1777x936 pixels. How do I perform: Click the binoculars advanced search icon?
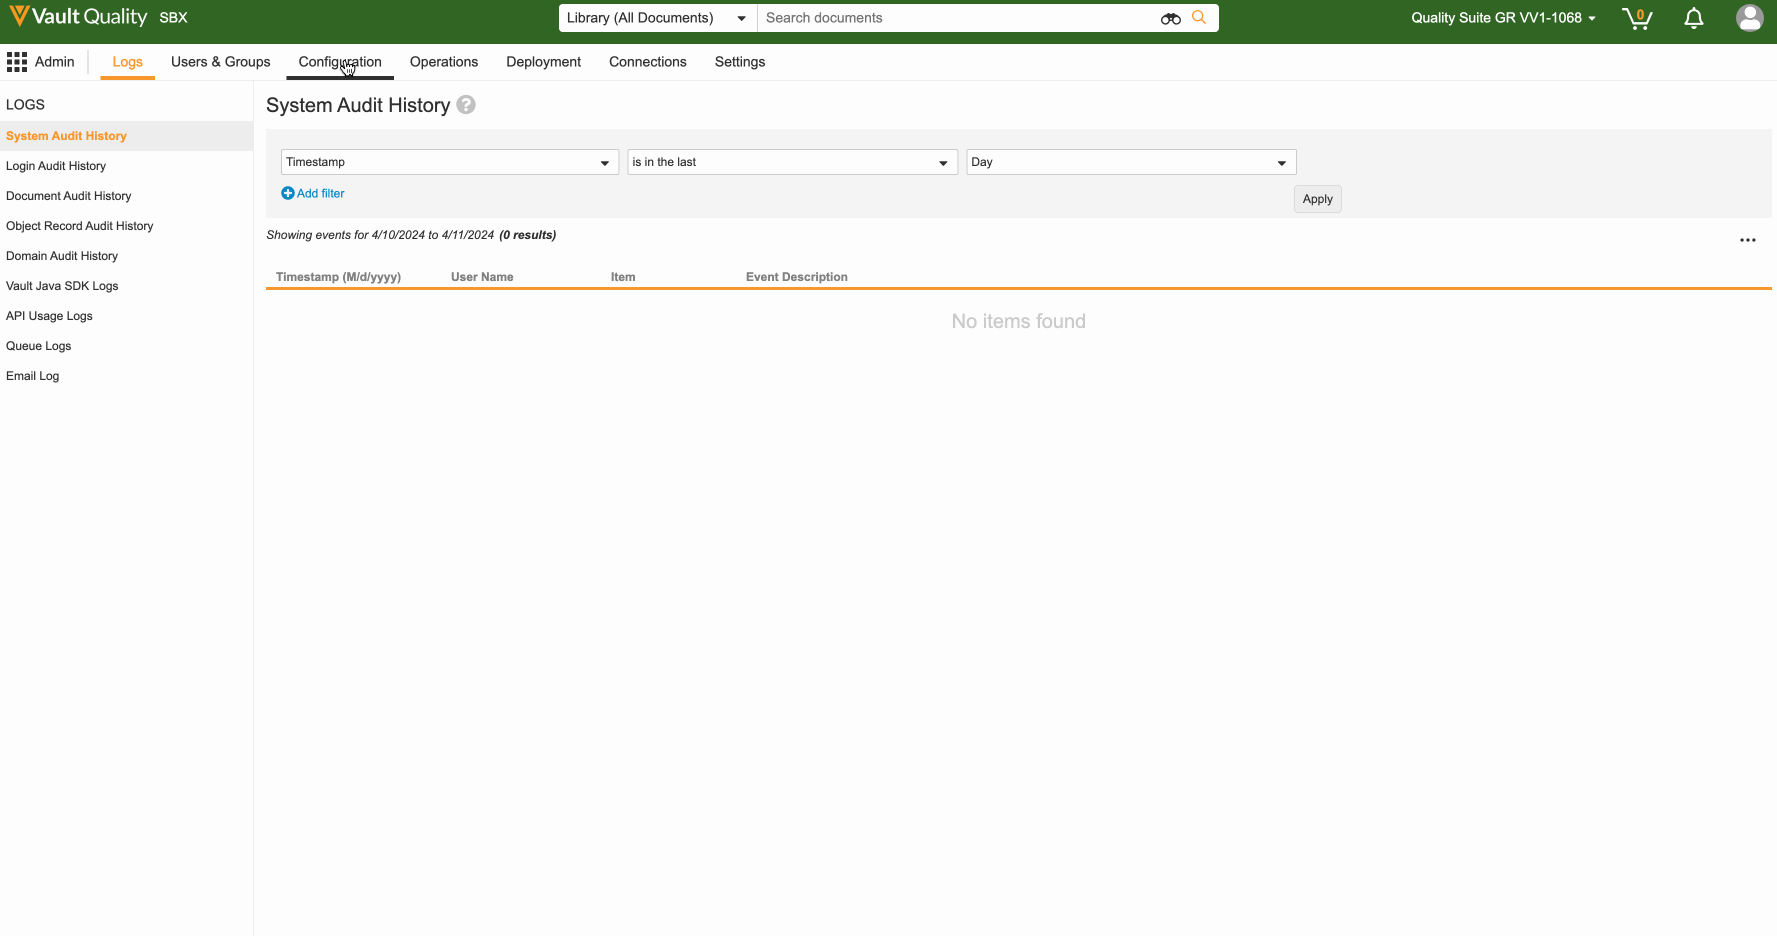(1170, 18)
